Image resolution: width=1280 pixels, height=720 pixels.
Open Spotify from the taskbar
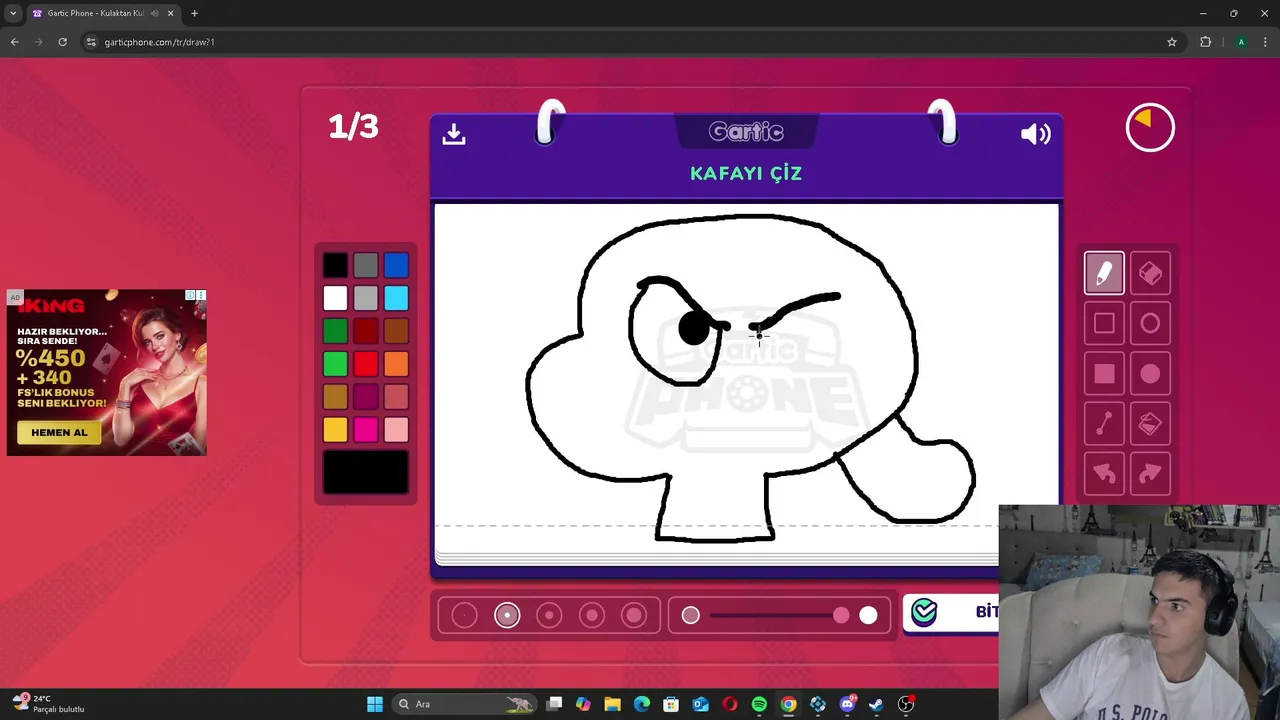click(x=759, y=704)
